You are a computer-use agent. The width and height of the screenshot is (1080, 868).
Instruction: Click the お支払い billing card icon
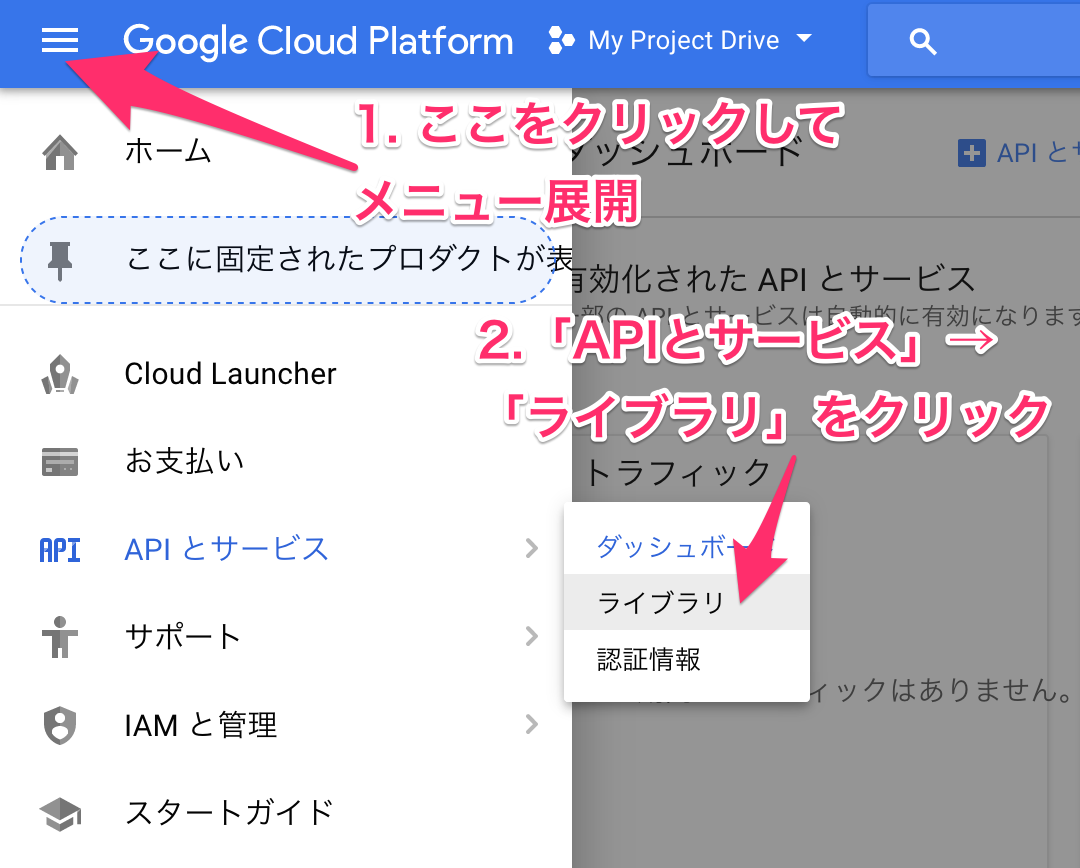60,461
